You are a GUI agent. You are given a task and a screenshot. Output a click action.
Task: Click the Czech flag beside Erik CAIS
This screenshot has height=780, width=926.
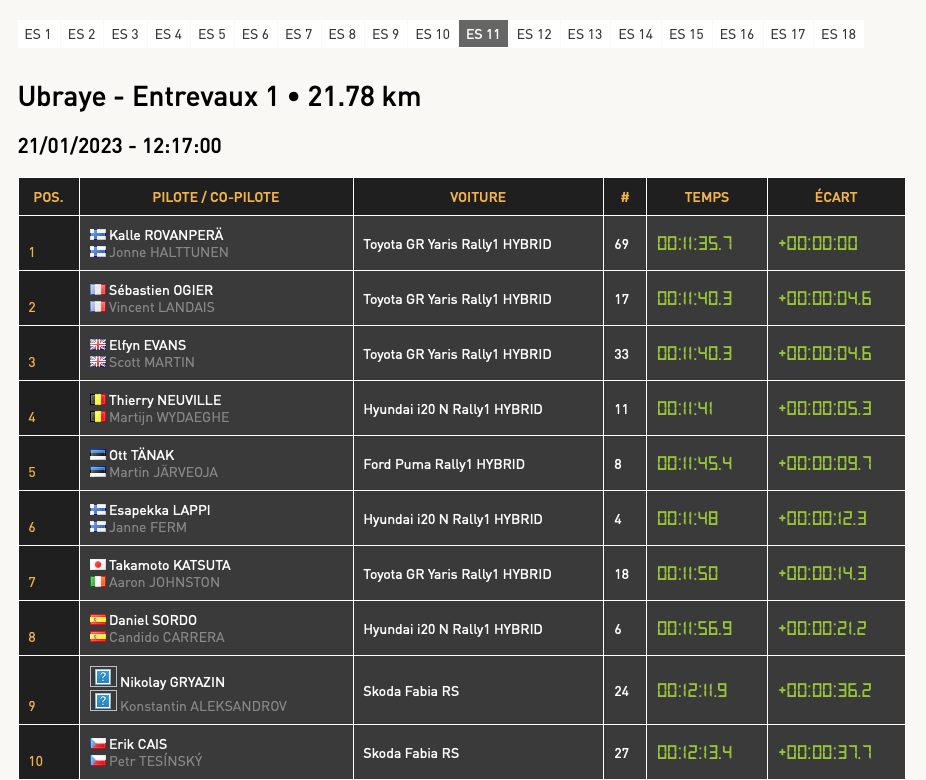tap(98, 743)
